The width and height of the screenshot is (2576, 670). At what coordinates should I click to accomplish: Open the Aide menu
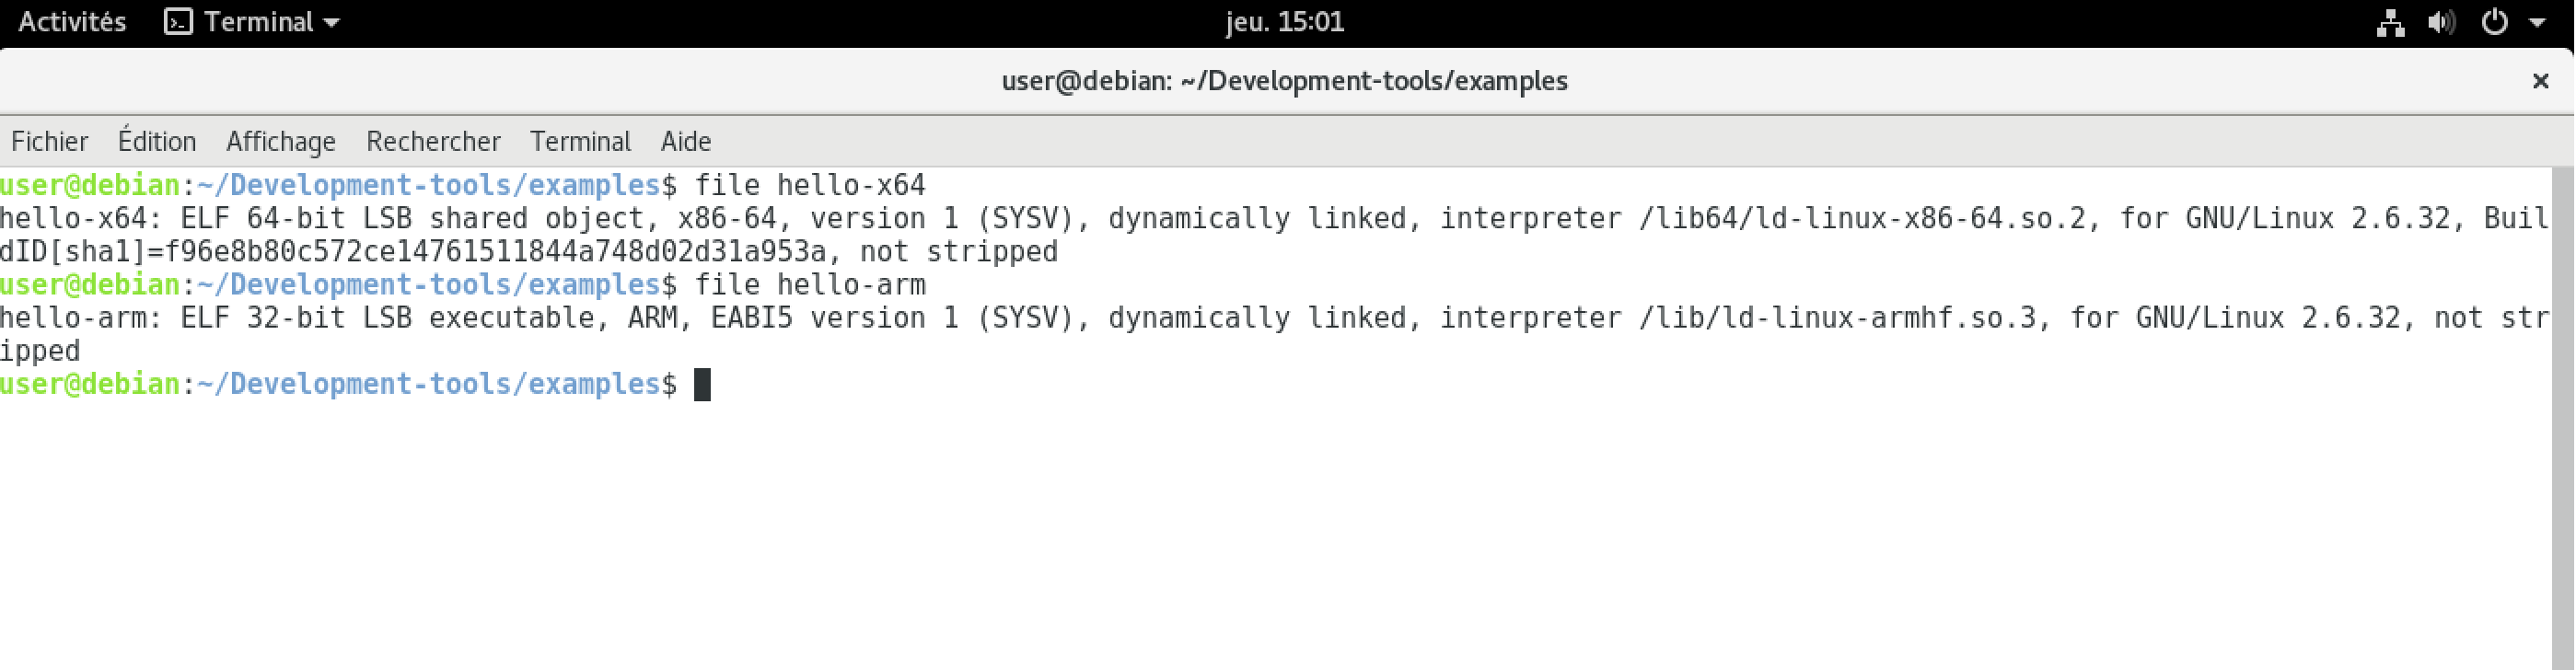(x=686, y=141)
